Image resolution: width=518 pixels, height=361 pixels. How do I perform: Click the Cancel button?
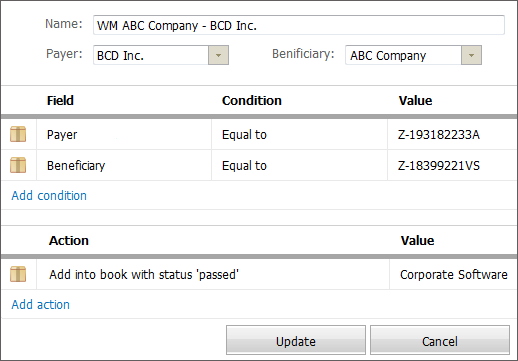click(440, 340)
